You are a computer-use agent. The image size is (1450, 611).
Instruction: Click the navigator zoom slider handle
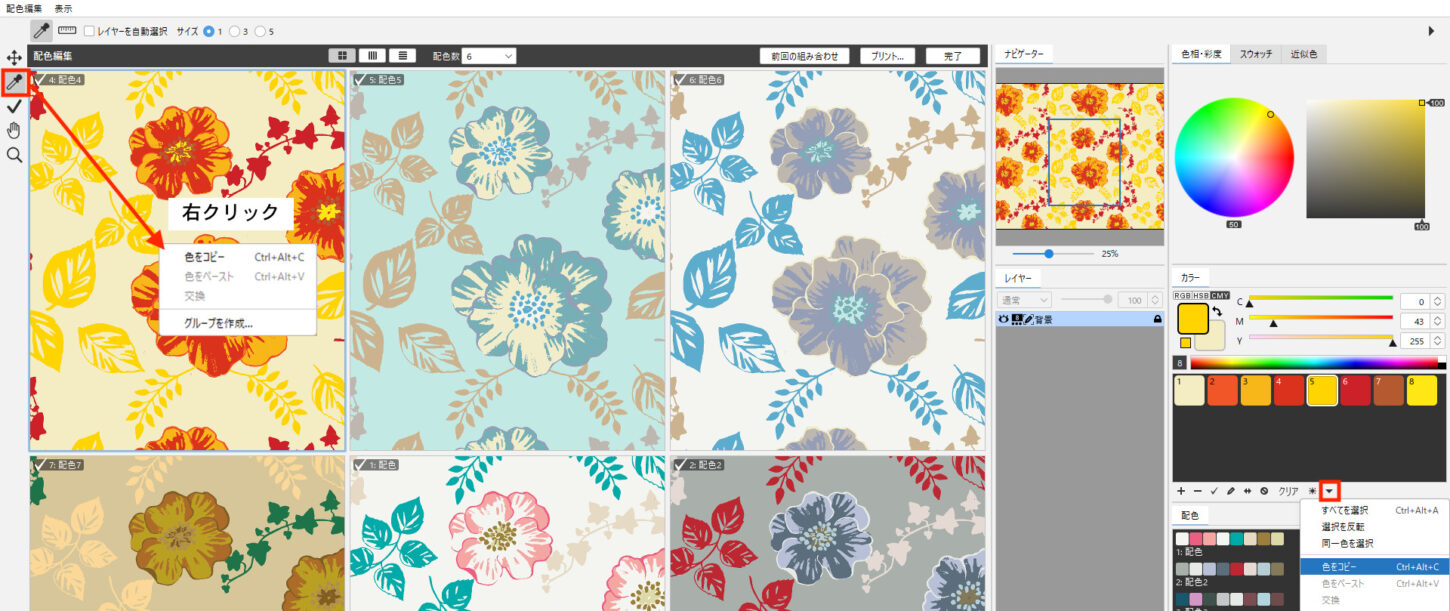pyautogui.click(x=1048, y=254)
